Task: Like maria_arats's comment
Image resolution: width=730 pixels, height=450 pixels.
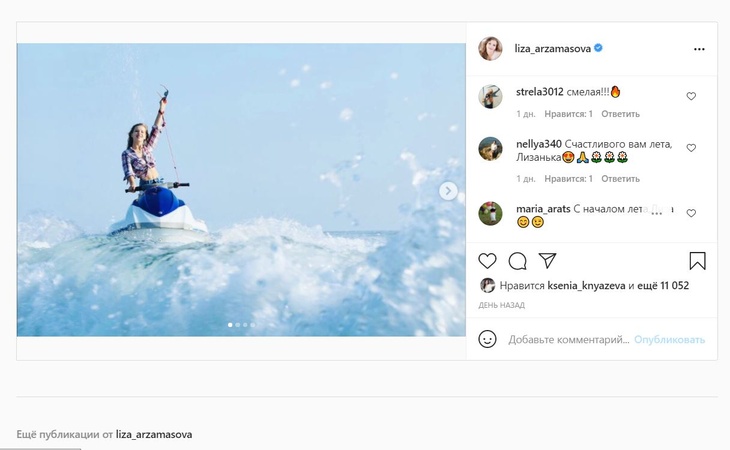Action: pyautogui.click(x=691, y=213)
